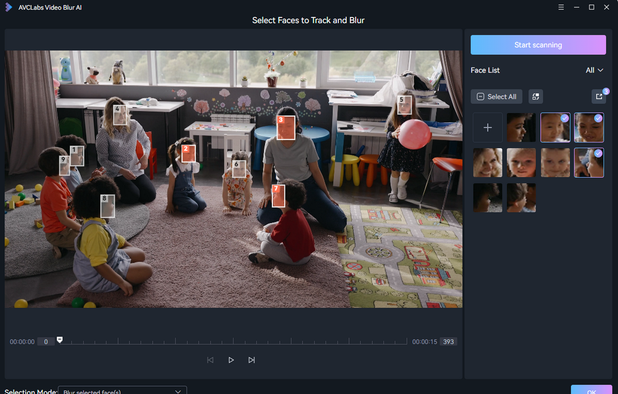Go to the previous frame
Image resolution: width=618 pixels, height=394 pixels.
(210, 360)
